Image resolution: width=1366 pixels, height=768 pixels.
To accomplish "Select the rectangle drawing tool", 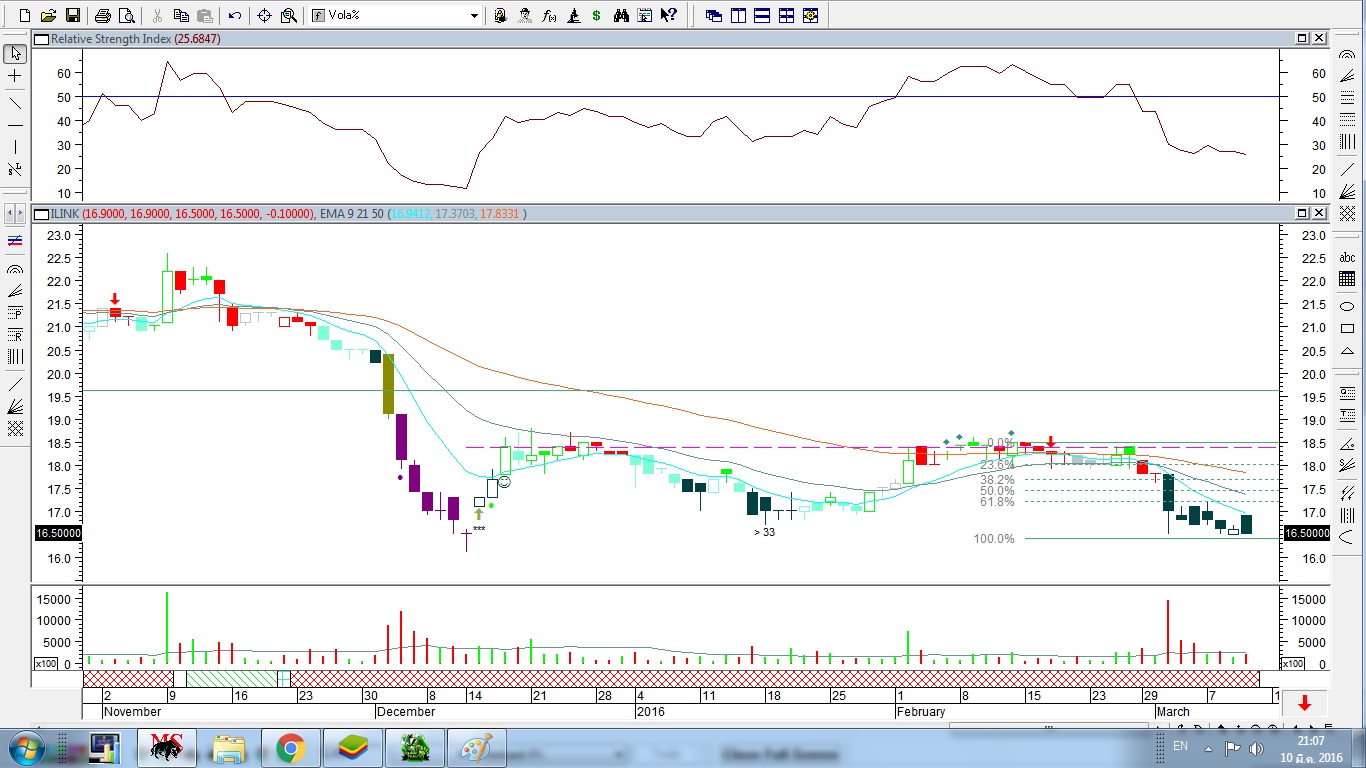I will coord(1346,328).
